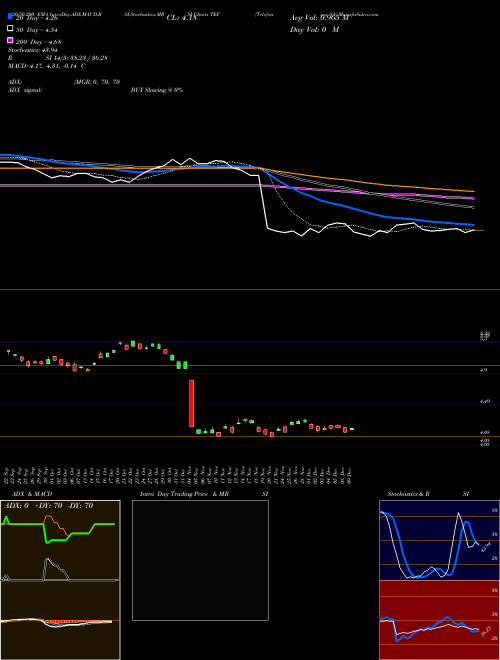Viewport: 500px width, 660px height.
Task: Click the 'Stochastics: 43.94' reading
Action: click(x=32, y=50)
